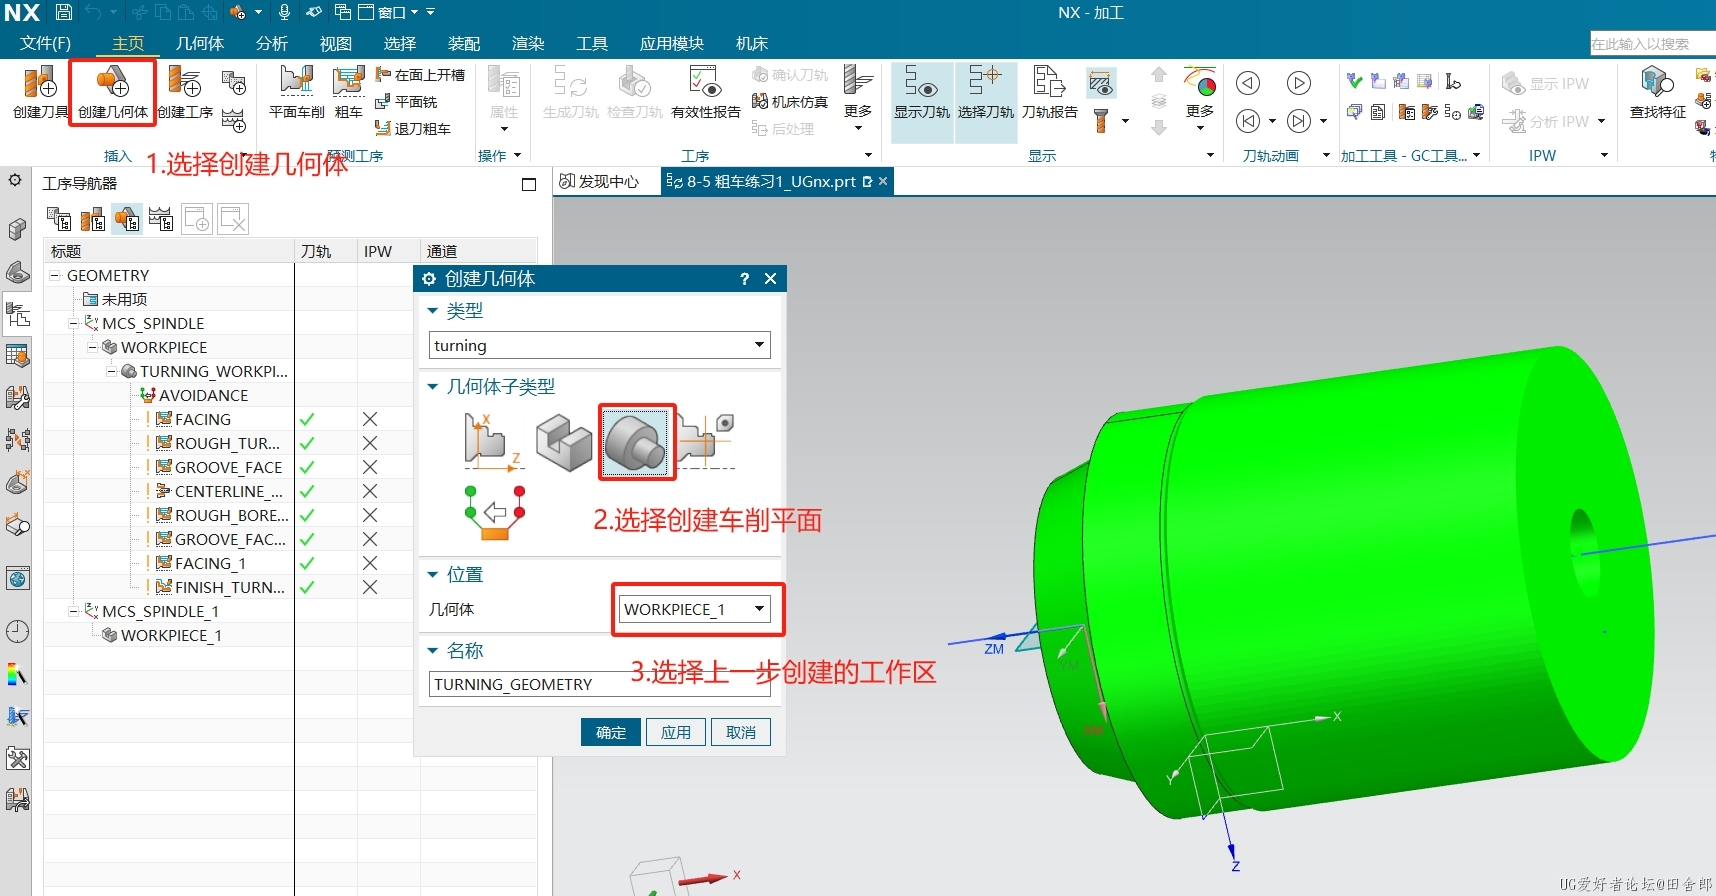This screenshot has height=896, width=1716.
Task: Select the WORKPIECE_1 tree node
Action: [171, 635]
